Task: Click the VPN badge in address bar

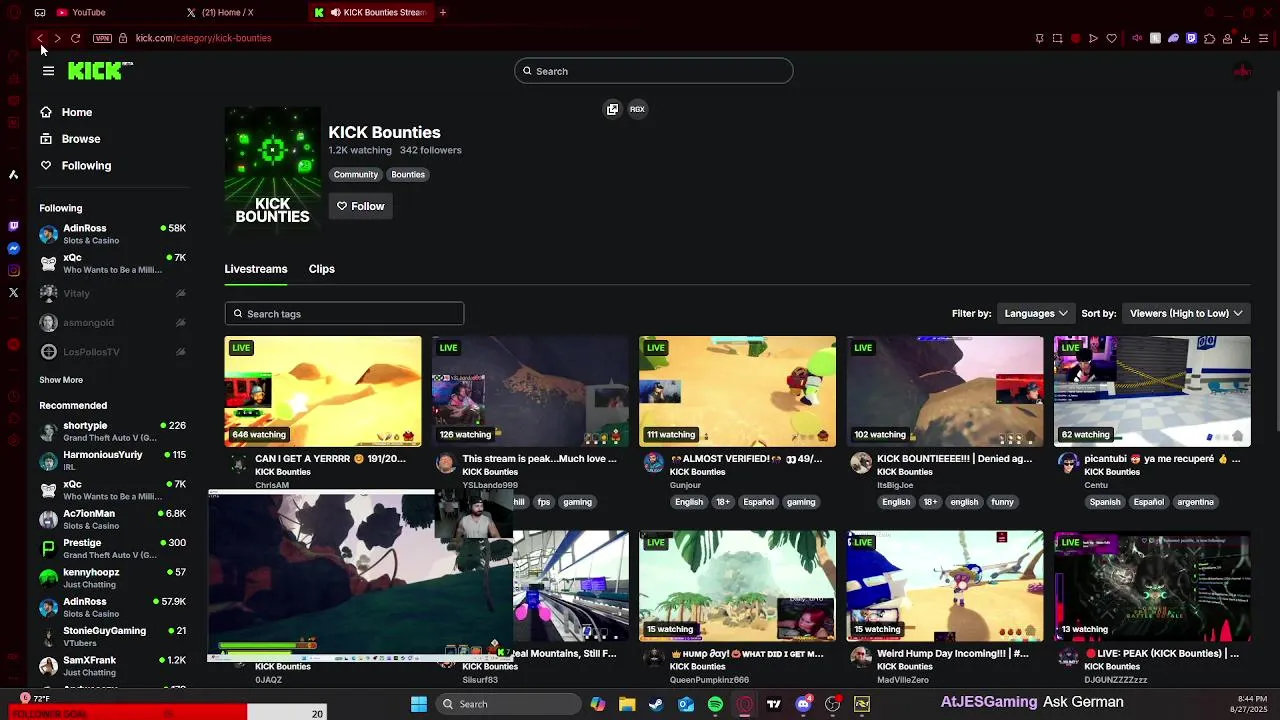Action: (x=102, y=38)
